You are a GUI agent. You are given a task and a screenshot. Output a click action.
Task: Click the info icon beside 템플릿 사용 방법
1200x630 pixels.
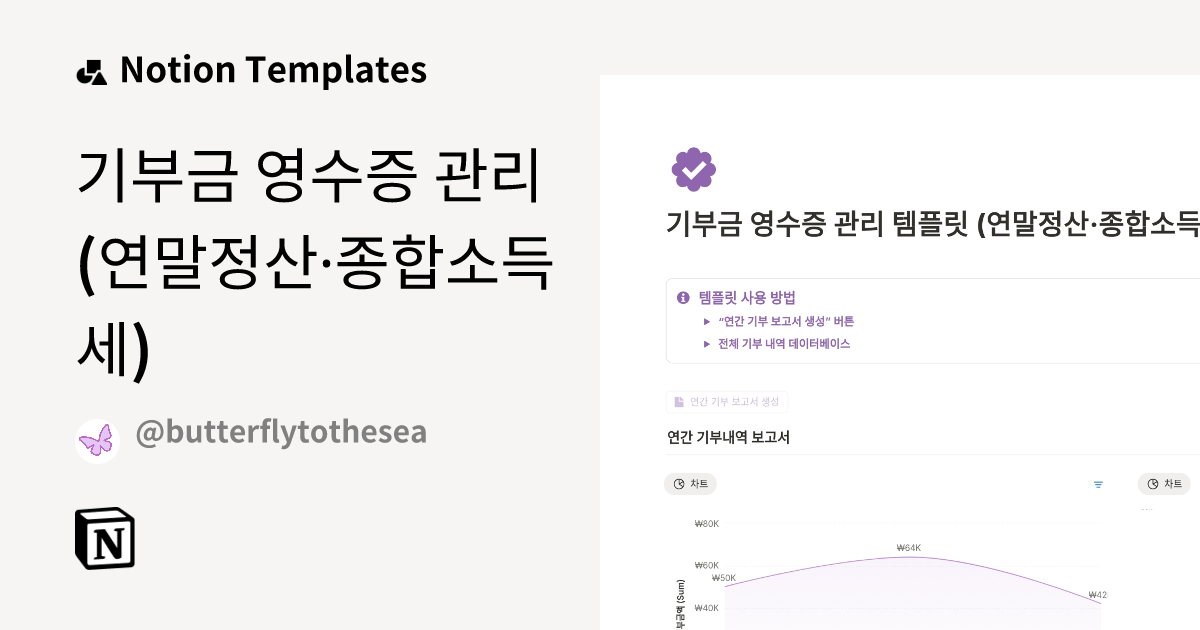(x=683, y=297)
